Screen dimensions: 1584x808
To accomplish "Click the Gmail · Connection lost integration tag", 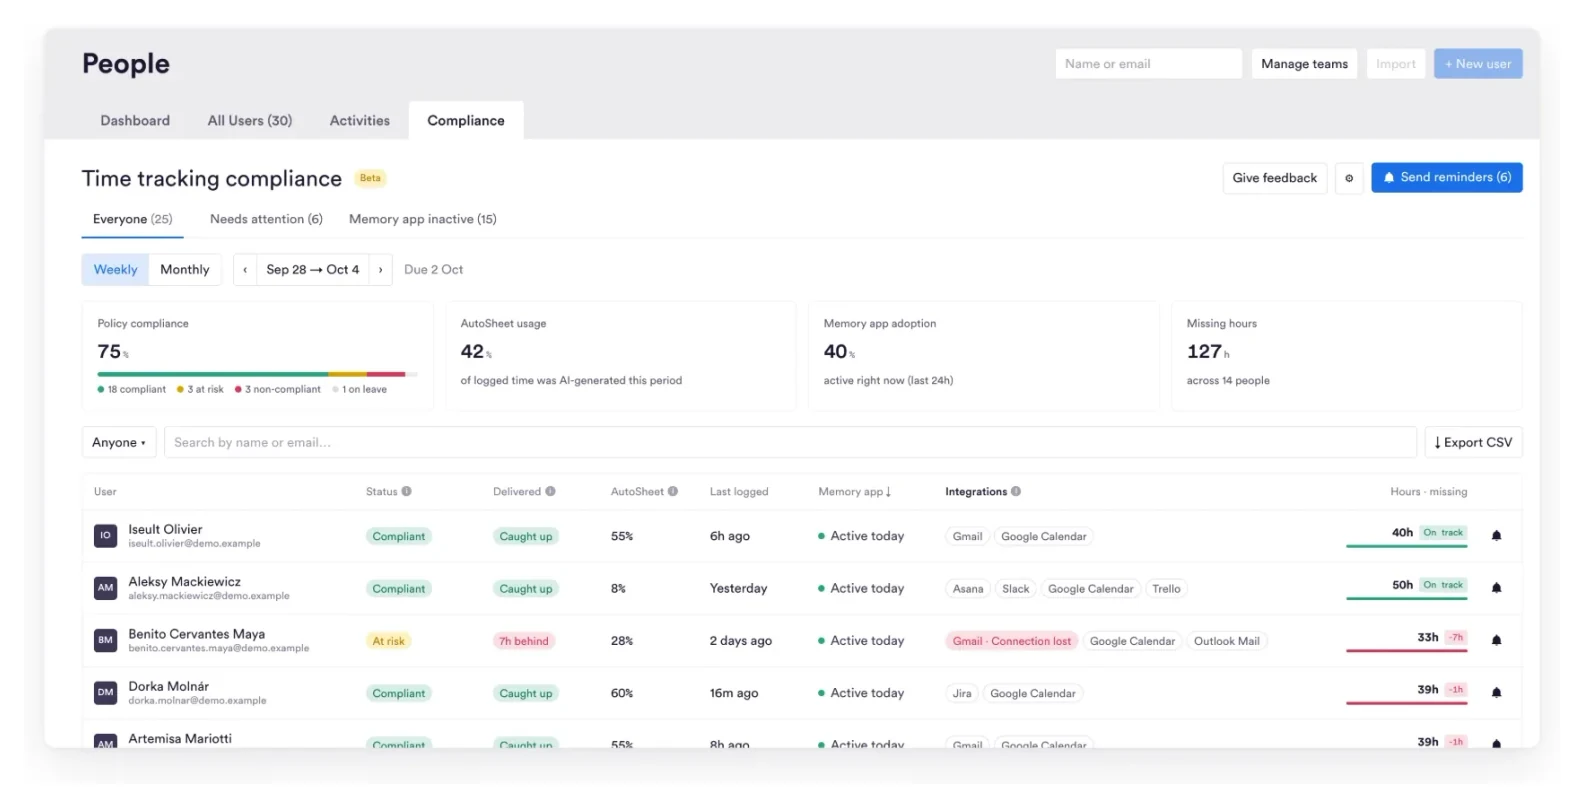I will pyautogui.click(x=1011, y=641).
